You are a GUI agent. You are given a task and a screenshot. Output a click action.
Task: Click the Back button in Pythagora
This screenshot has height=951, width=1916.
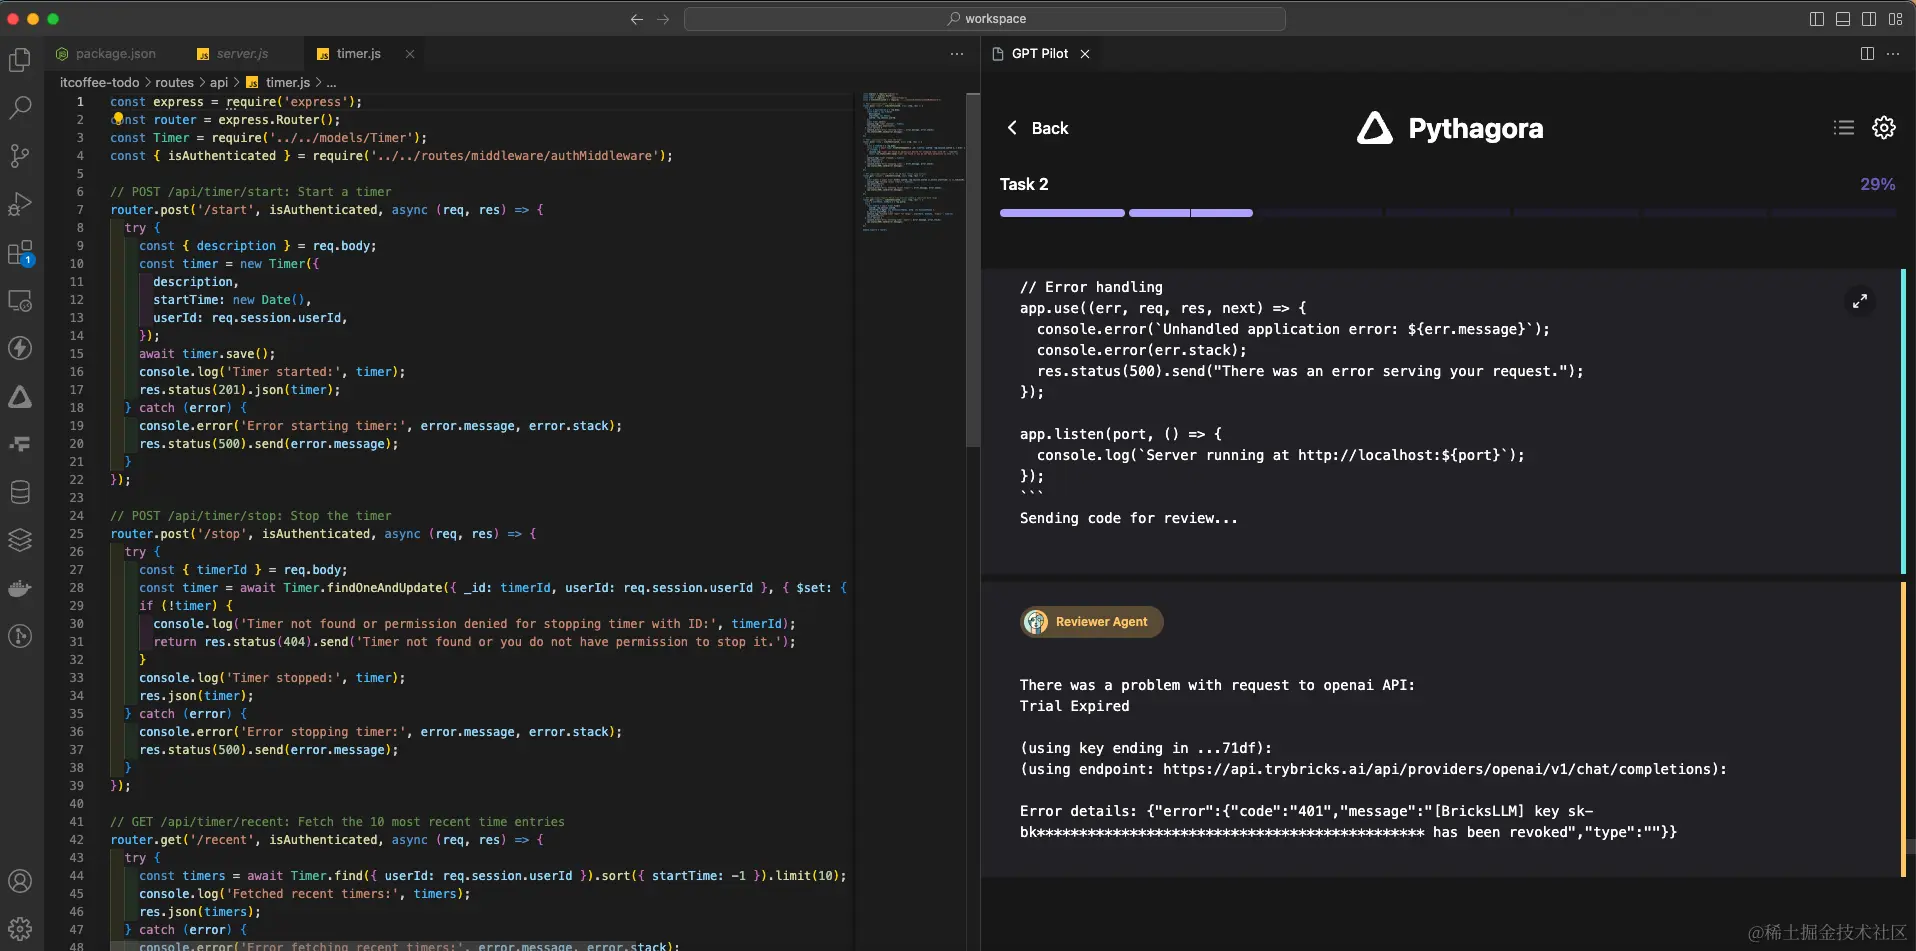tap(1038, 128)
